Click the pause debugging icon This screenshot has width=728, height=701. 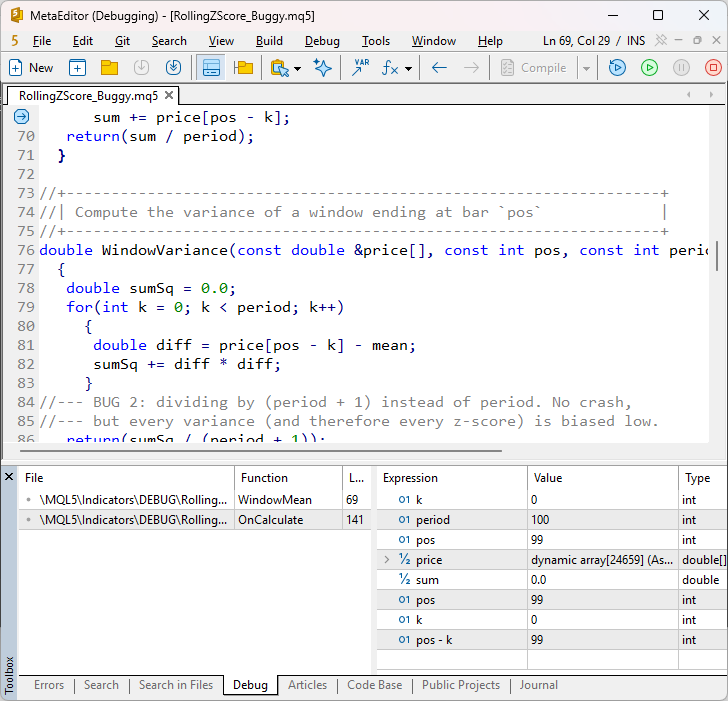pos(681,68)
